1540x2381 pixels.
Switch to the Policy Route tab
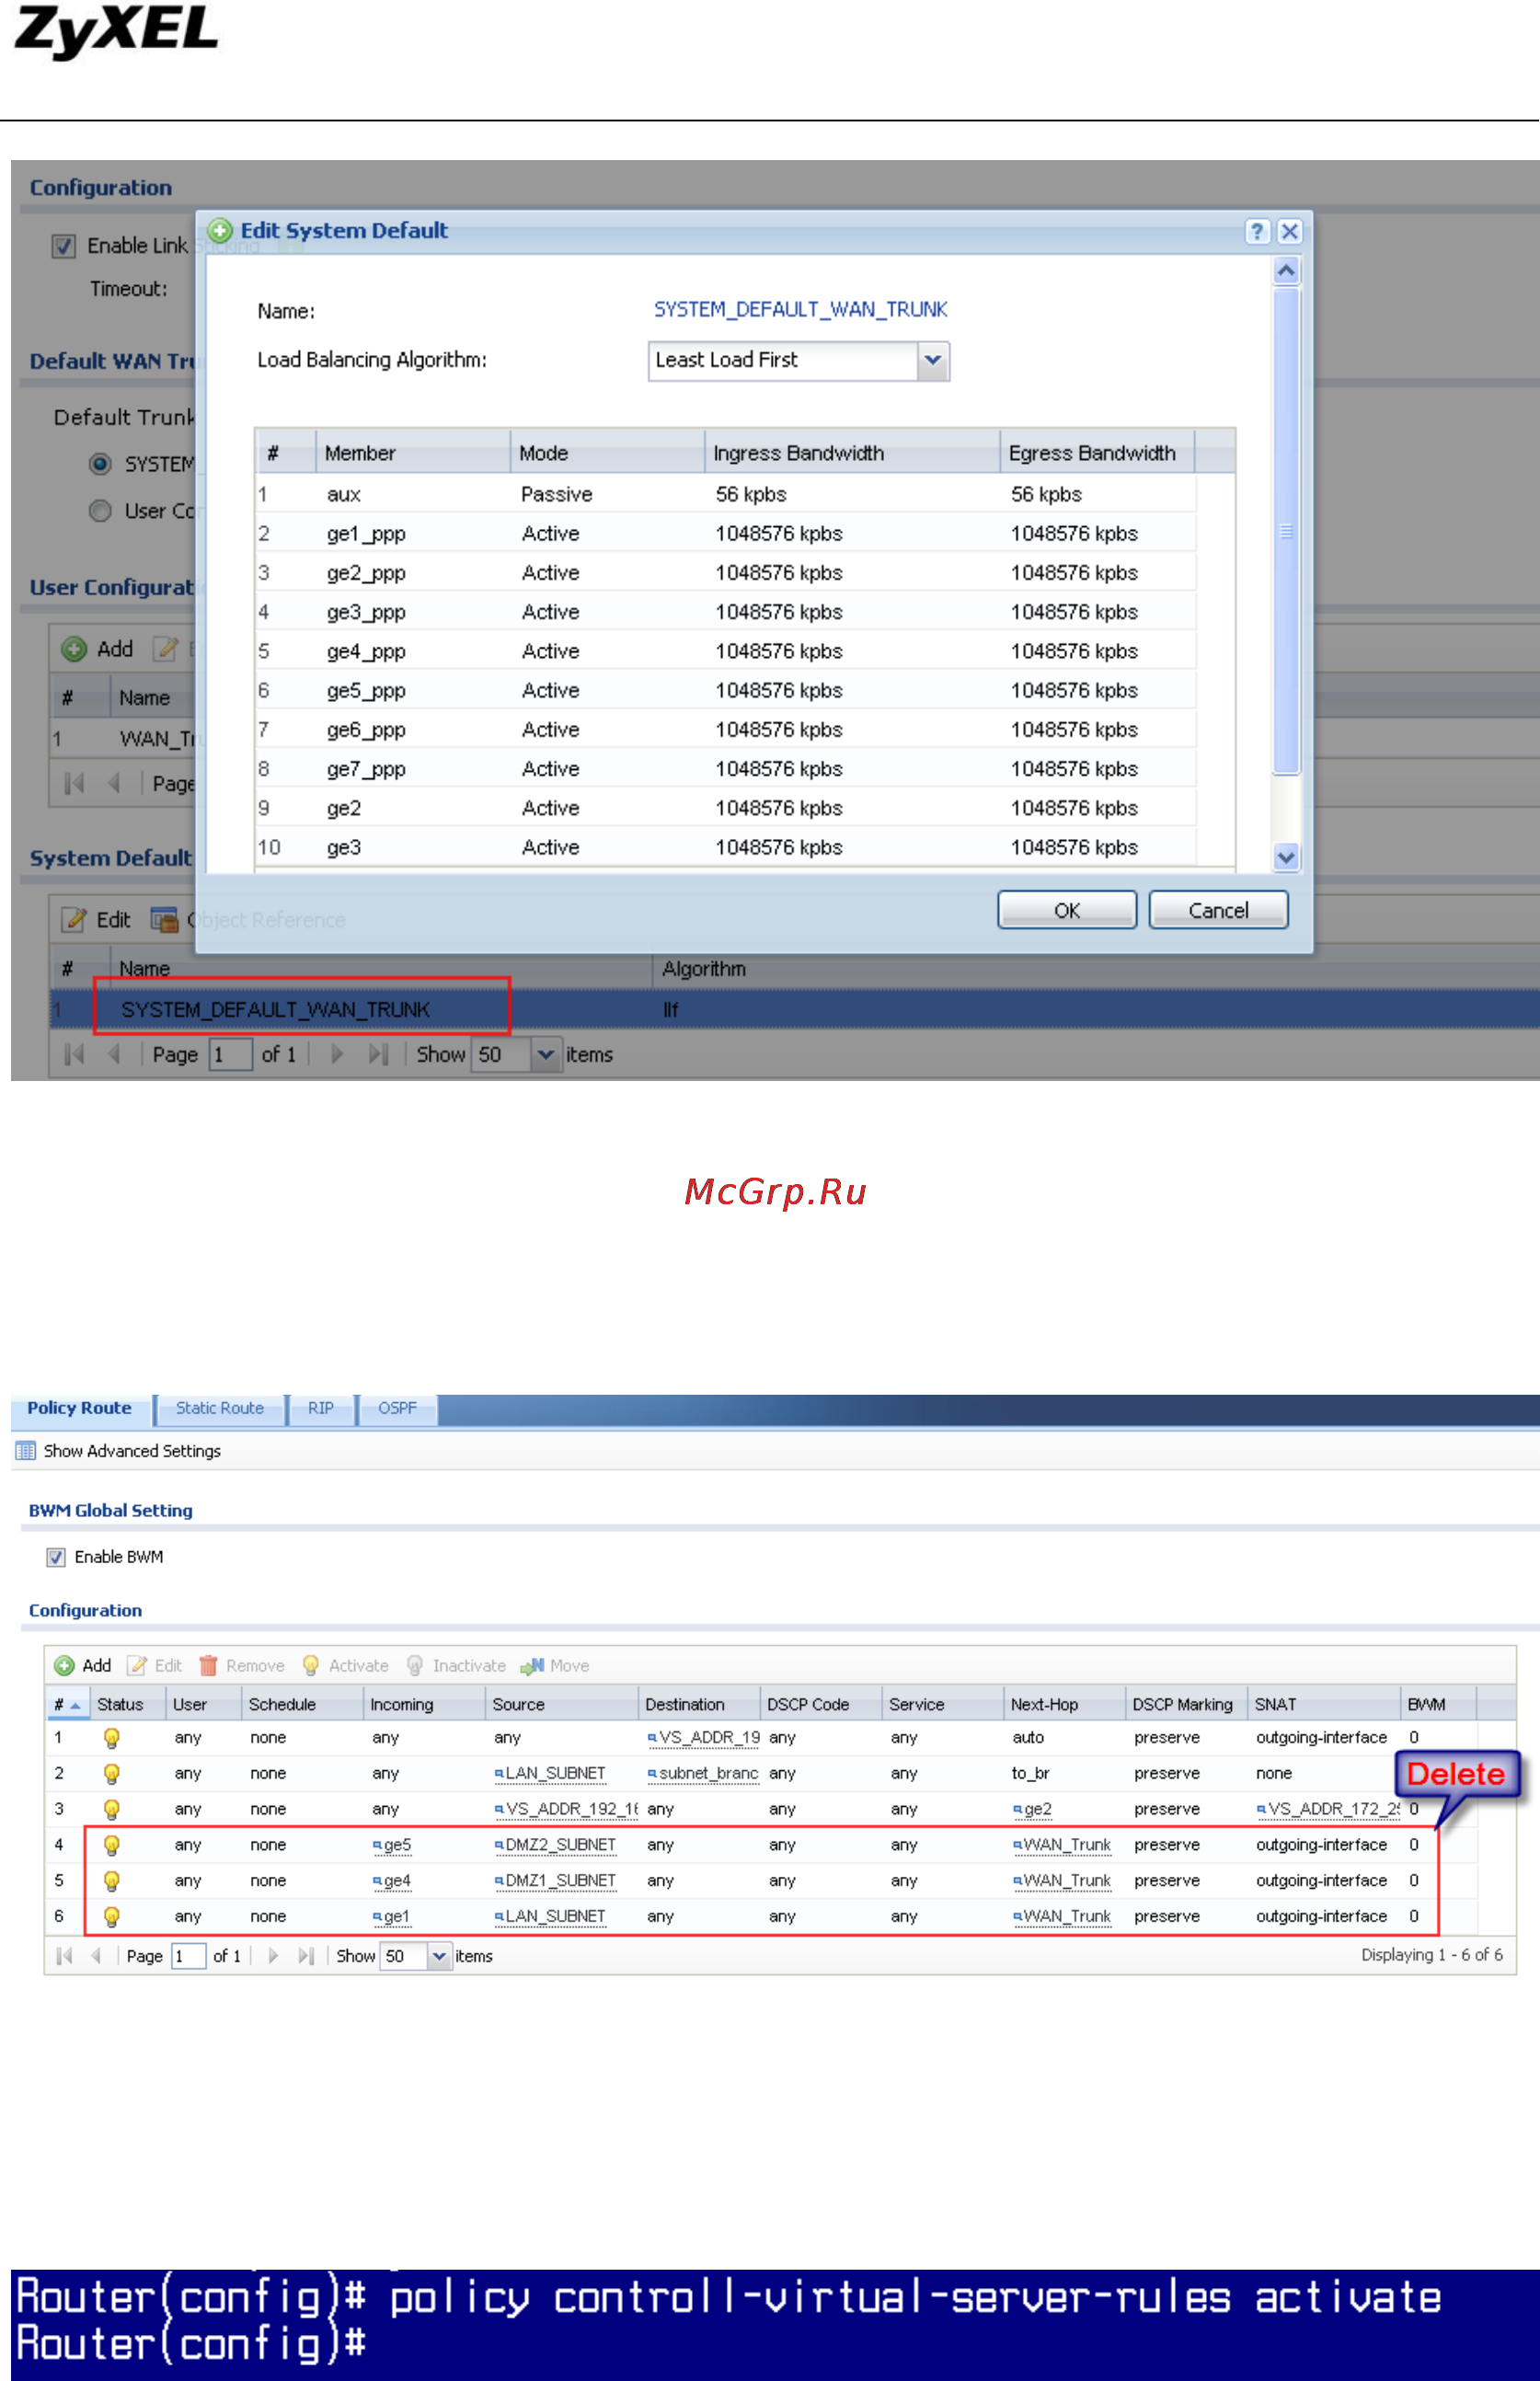80,1408
